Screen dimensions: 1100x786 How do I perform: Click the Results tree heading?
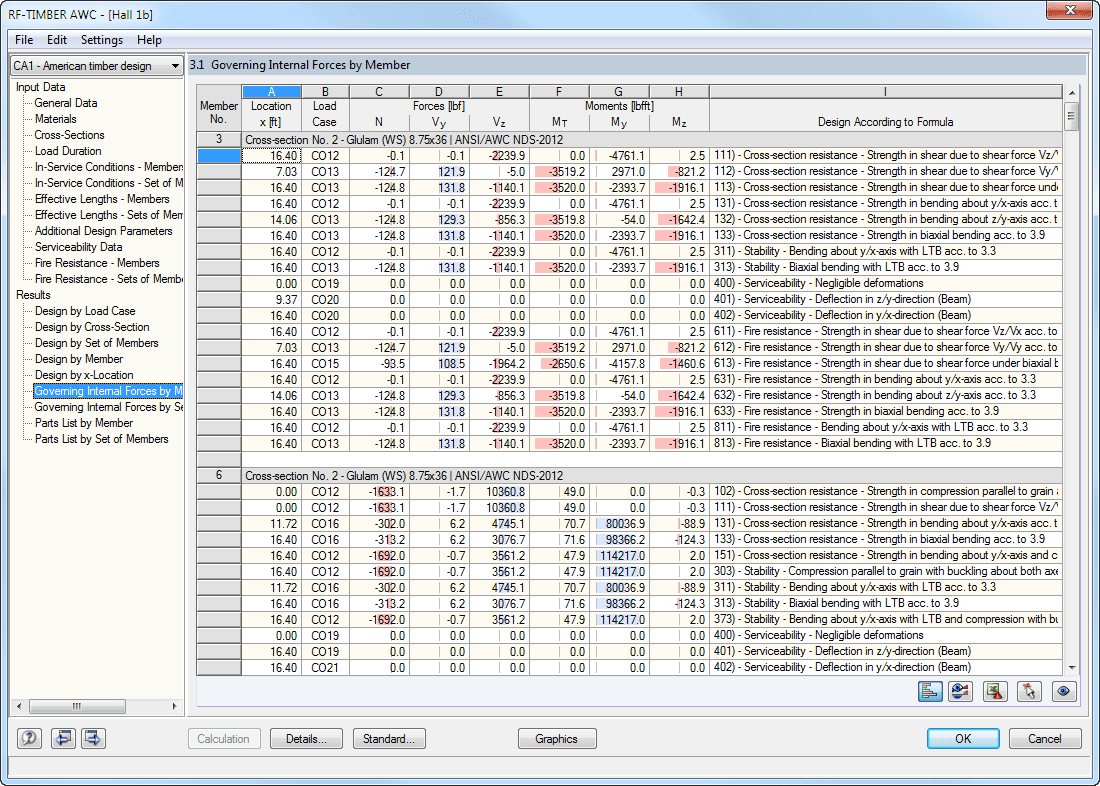[33, 295]
